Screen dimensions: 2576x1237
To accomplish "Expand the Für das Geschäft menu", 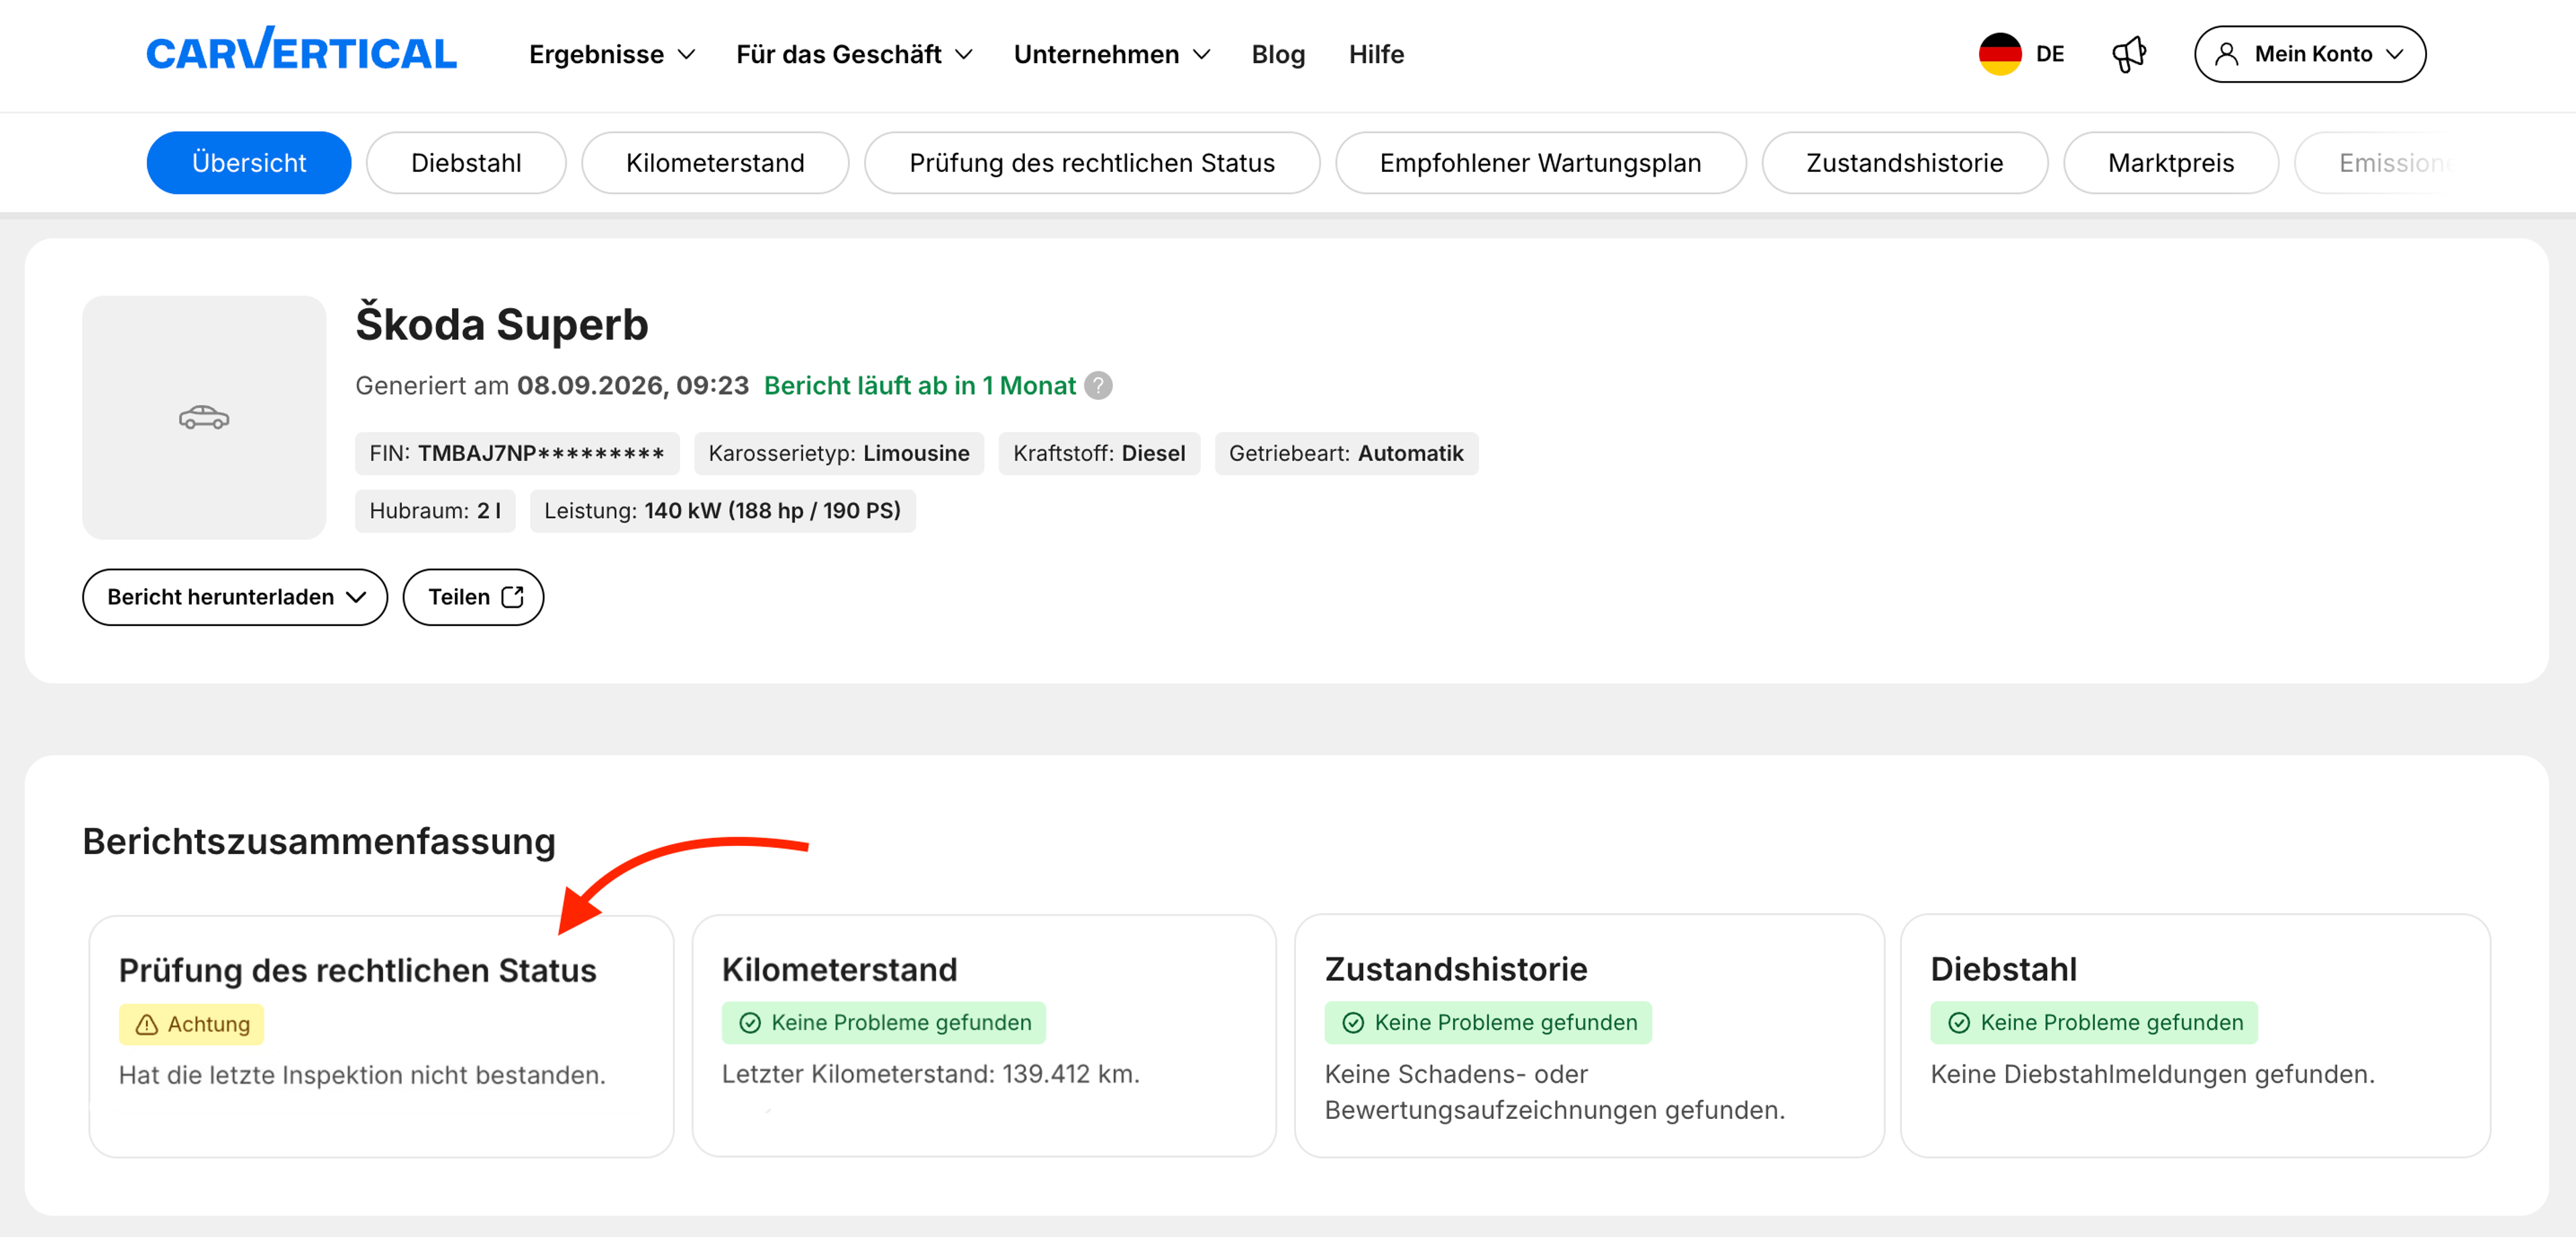I will [854, 54].
